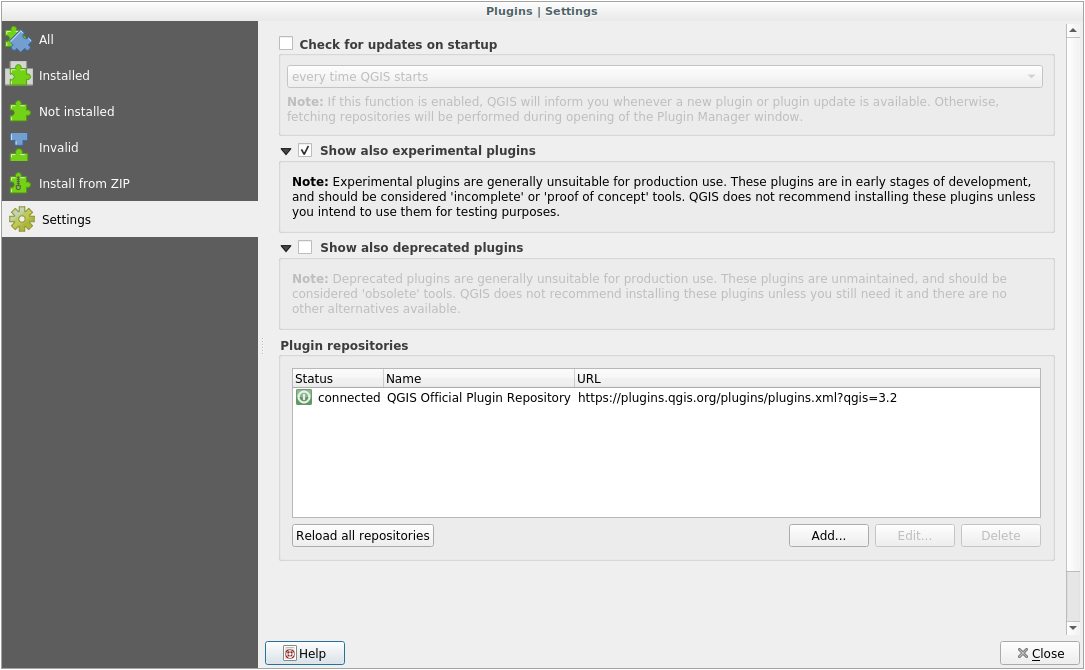Image resolution: width=1085 pixels, height=670 pixels.
Task: Expand the deprecated plugins disclosure triangle
Action: pyautogui.click(x=286, y=247)
